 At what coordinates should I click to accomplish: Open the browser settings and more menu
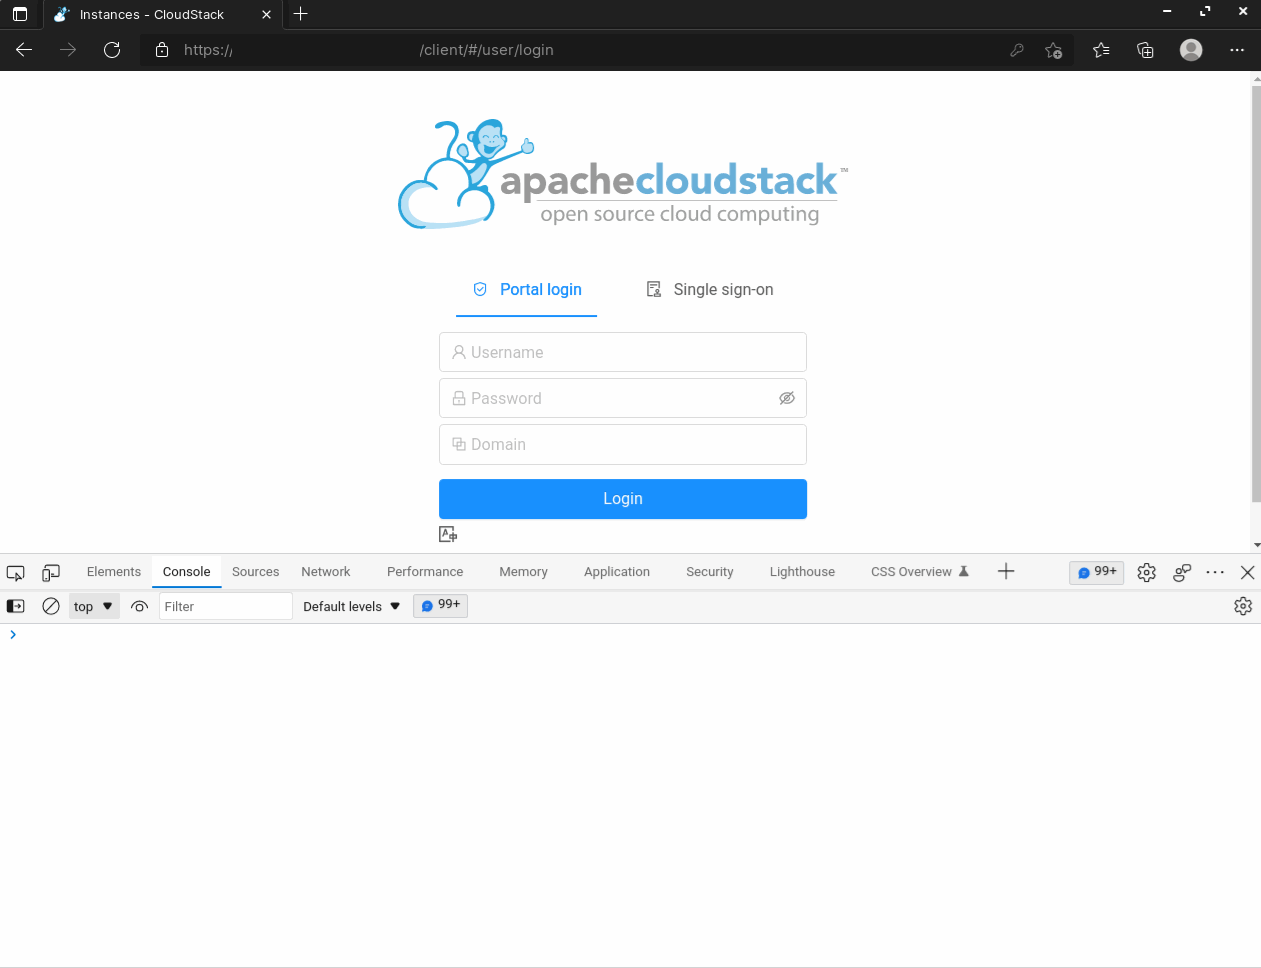point(1237,50)
